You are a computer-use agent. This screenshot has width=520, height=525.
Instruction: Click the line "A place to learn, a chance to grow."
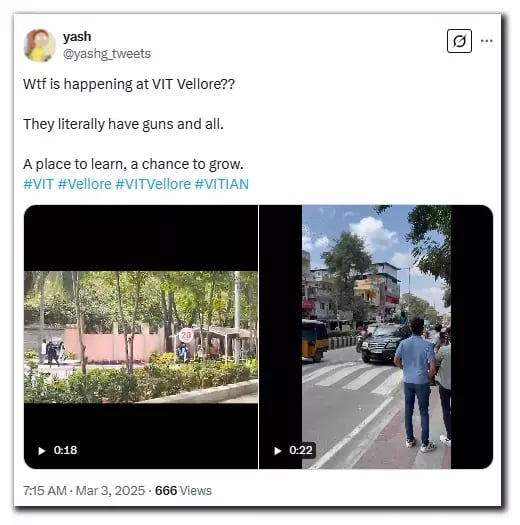click(x=133, y=164)
